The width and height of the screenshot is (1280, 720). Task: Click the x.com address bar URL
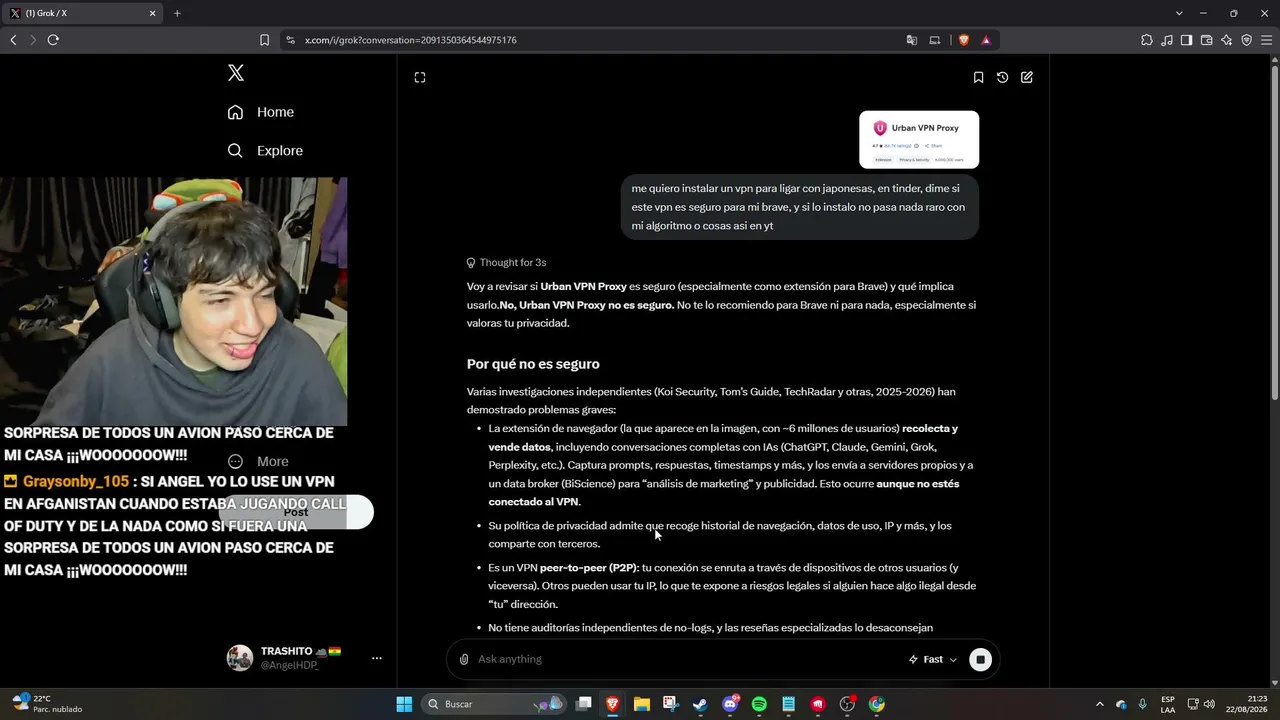[410, 40]
